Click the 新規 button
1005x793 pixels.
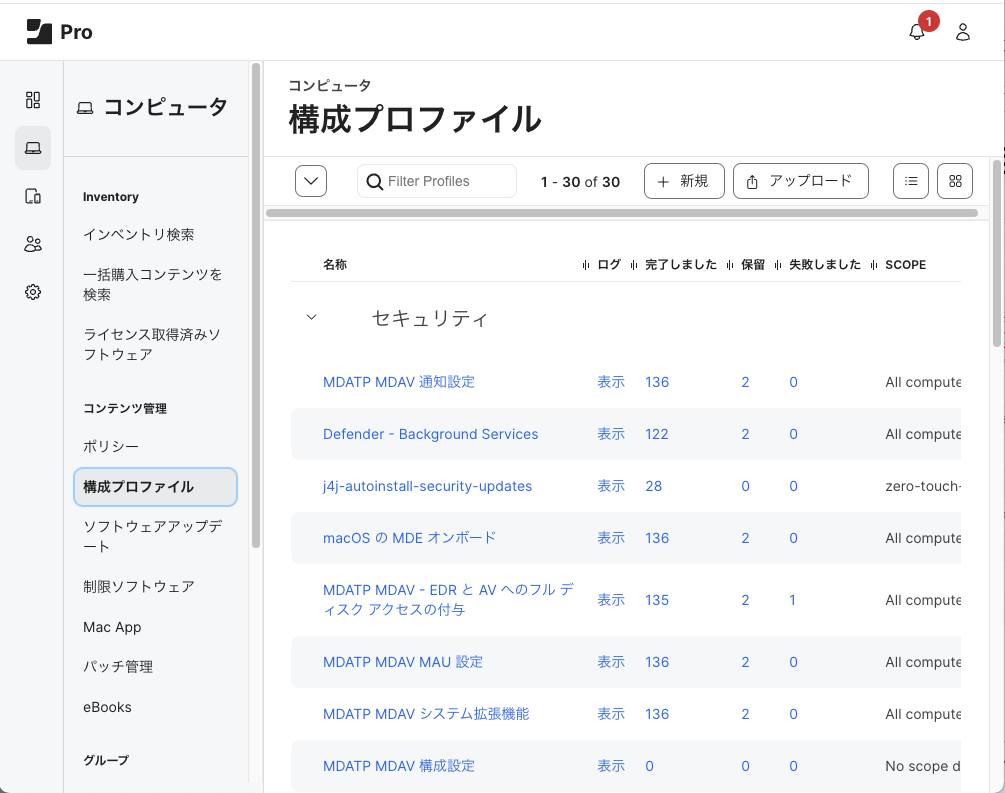684,181
